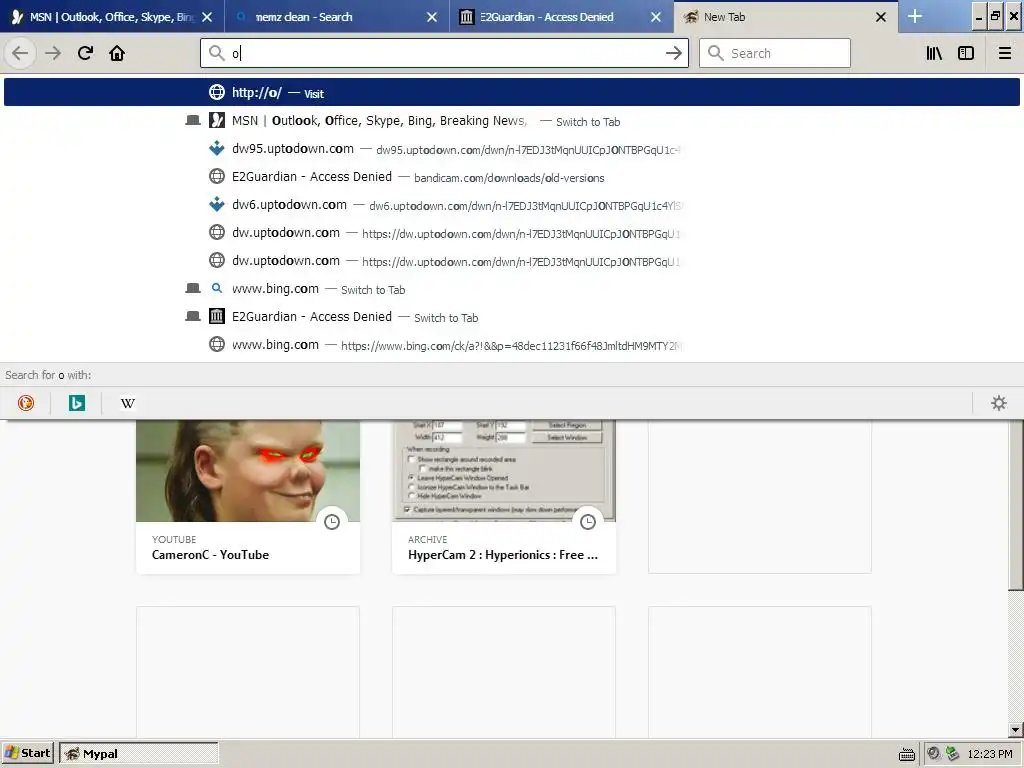Screen dimensions: 1024x768
Task: Click the address bar input field
Action: click(x=444, y=53)
